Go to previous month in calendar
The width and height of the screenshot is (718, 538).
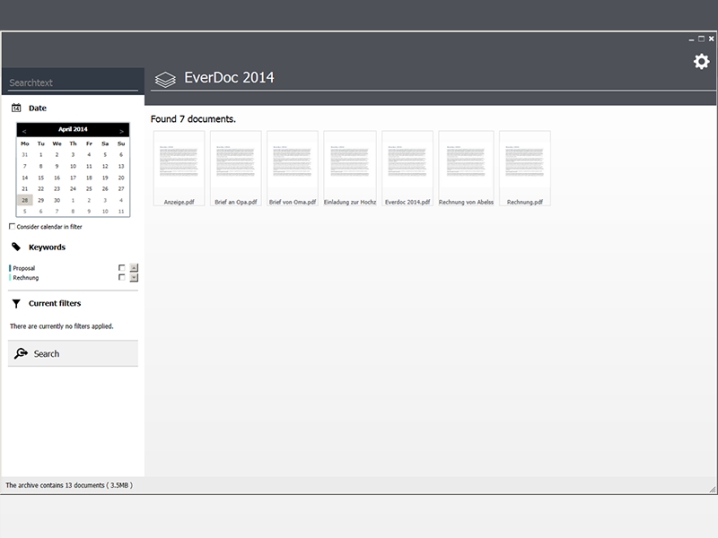pos(24,130)
